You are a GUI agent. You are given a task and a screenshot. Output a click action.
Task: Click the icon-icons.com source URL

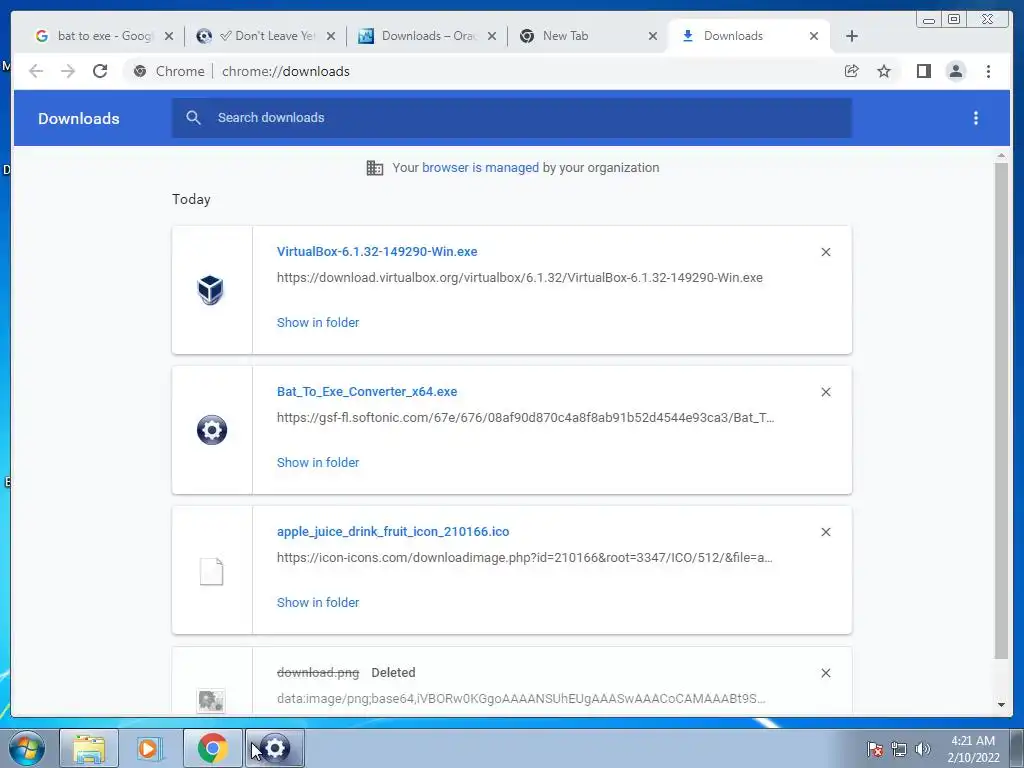pos(524,558)
